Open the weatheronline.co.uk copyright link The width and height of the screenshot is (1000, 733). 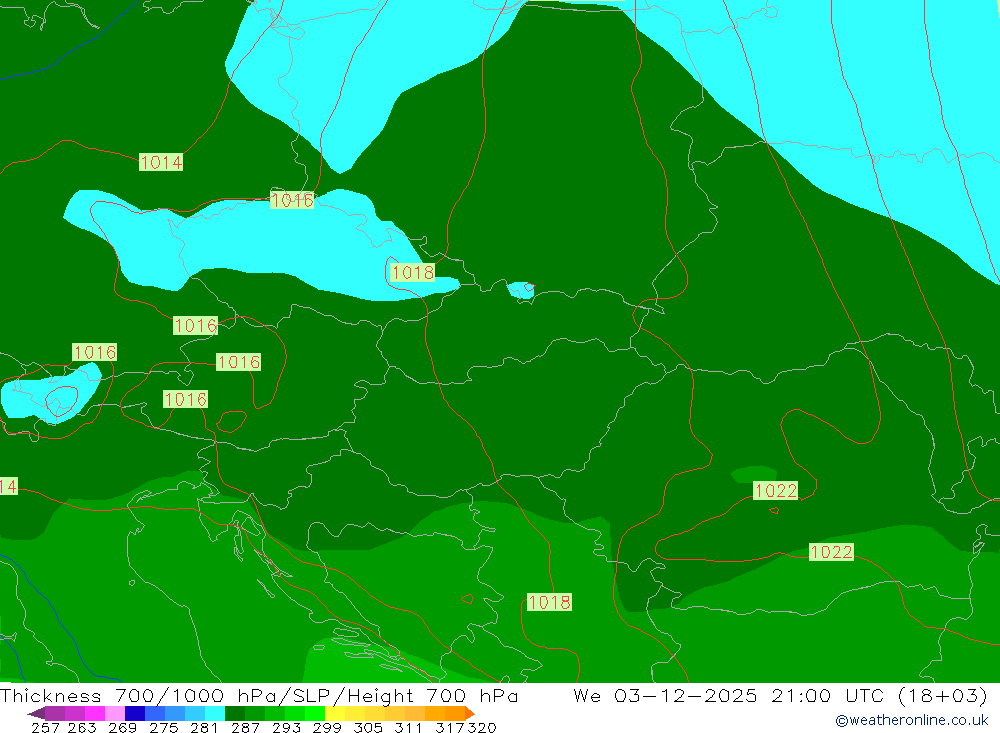(x=911, y=720)
